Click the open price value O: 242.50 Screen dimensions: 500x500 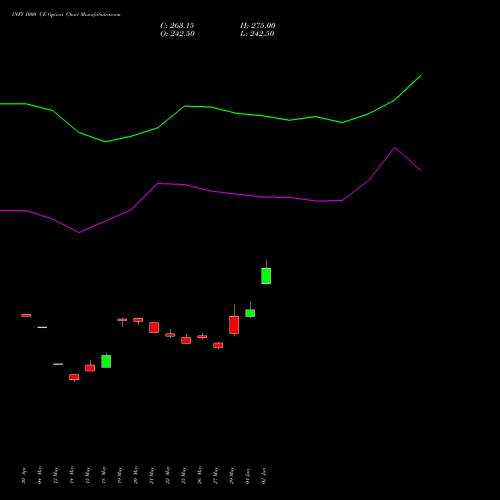point(177,34)
